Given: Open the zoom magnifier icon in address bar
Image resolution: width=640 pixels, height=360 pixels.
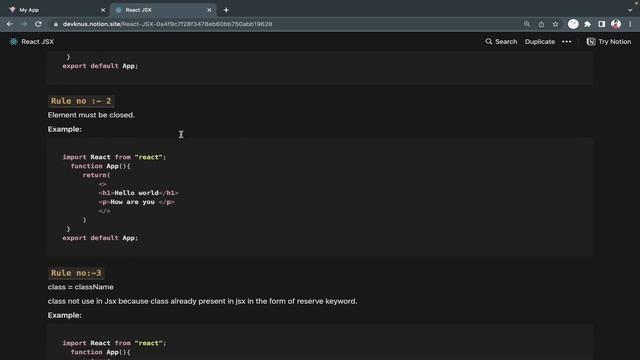Looking at the screenshot, I should [527, 24].
